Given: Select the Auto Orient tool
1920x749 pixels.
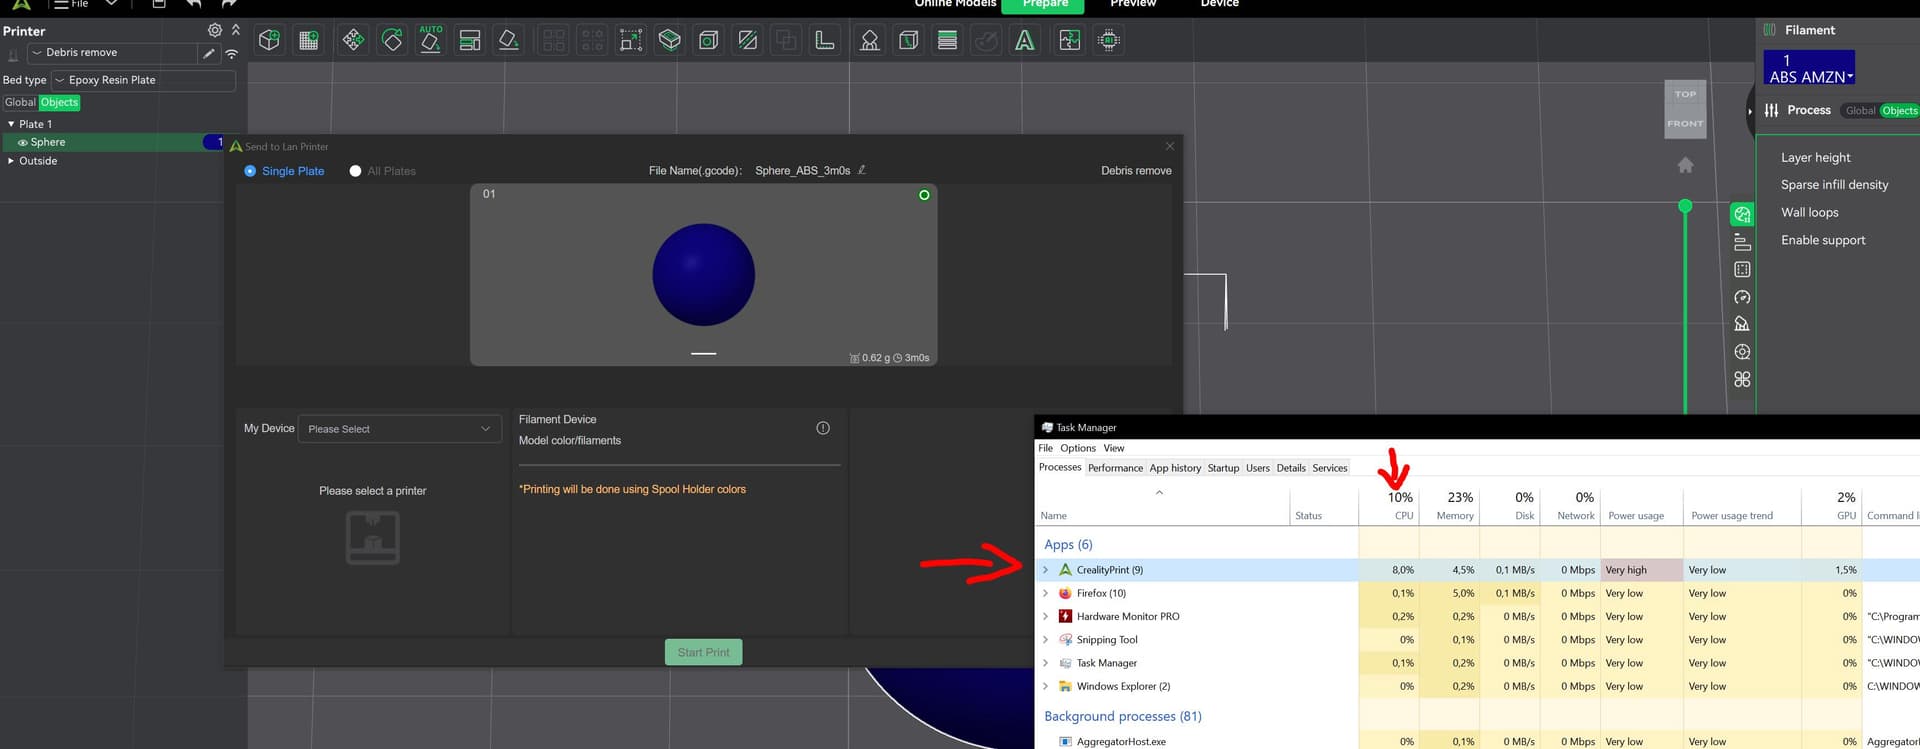Looking at the screenshot, I should click(x=431, y=40).
